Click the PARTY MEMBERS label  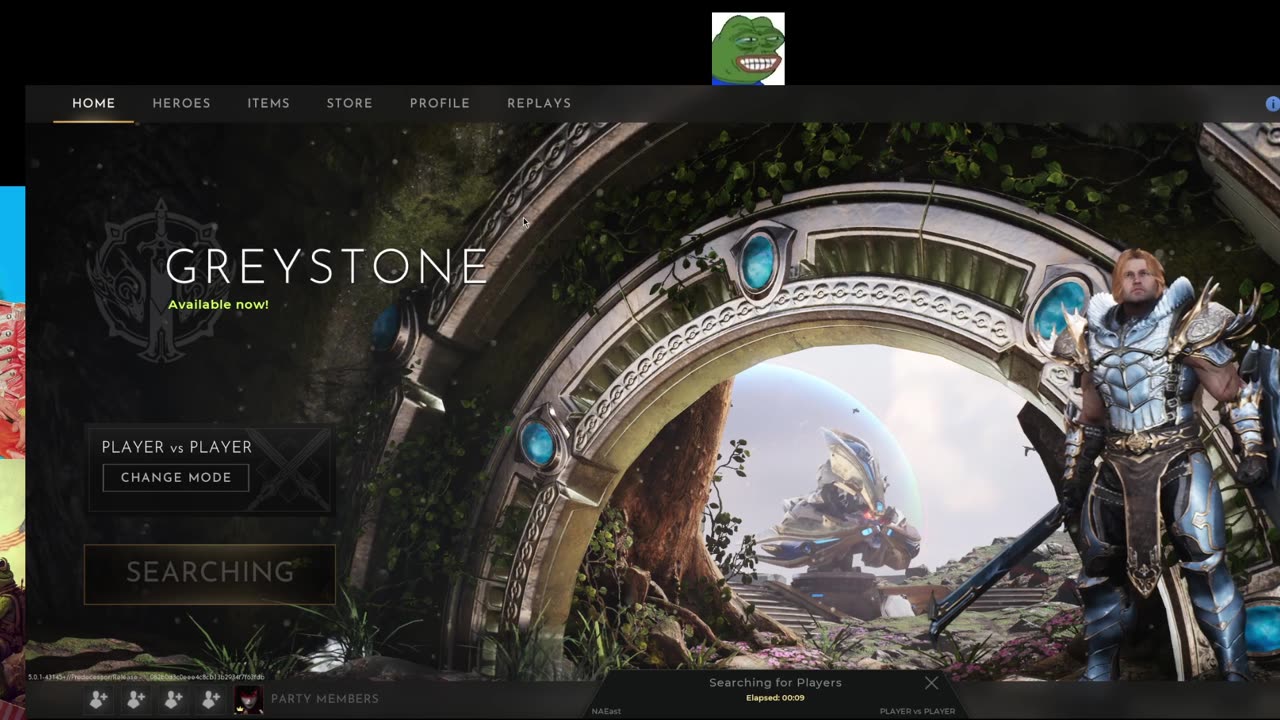(325, 699)
